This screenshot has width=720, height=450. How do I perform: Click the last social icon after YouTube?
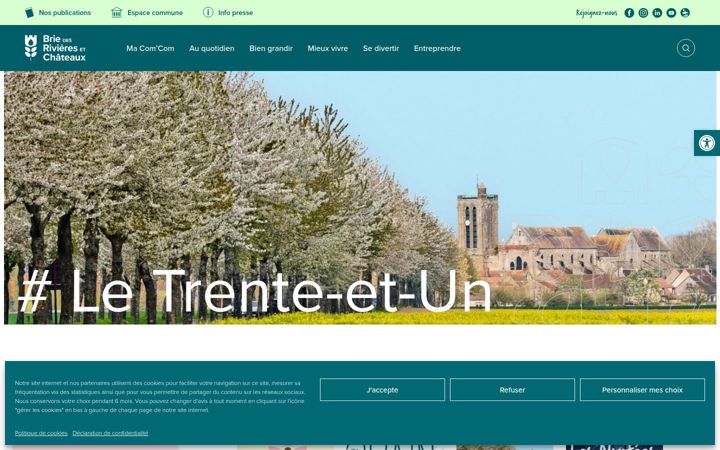[685, 13]
